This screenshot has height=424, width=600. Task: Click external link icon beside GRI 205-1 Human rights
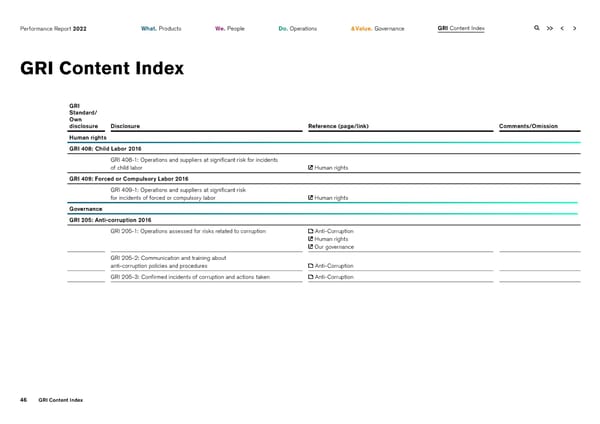310,239
